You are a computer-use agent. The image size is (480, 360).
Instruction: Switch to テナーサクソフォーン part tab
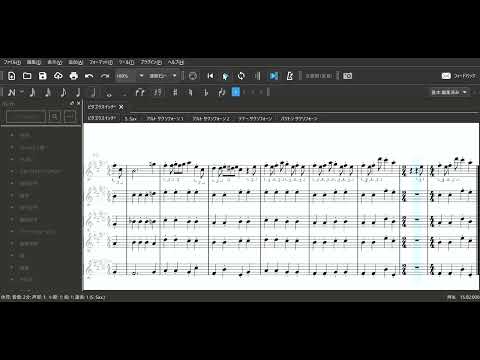(x=255, y=119)
